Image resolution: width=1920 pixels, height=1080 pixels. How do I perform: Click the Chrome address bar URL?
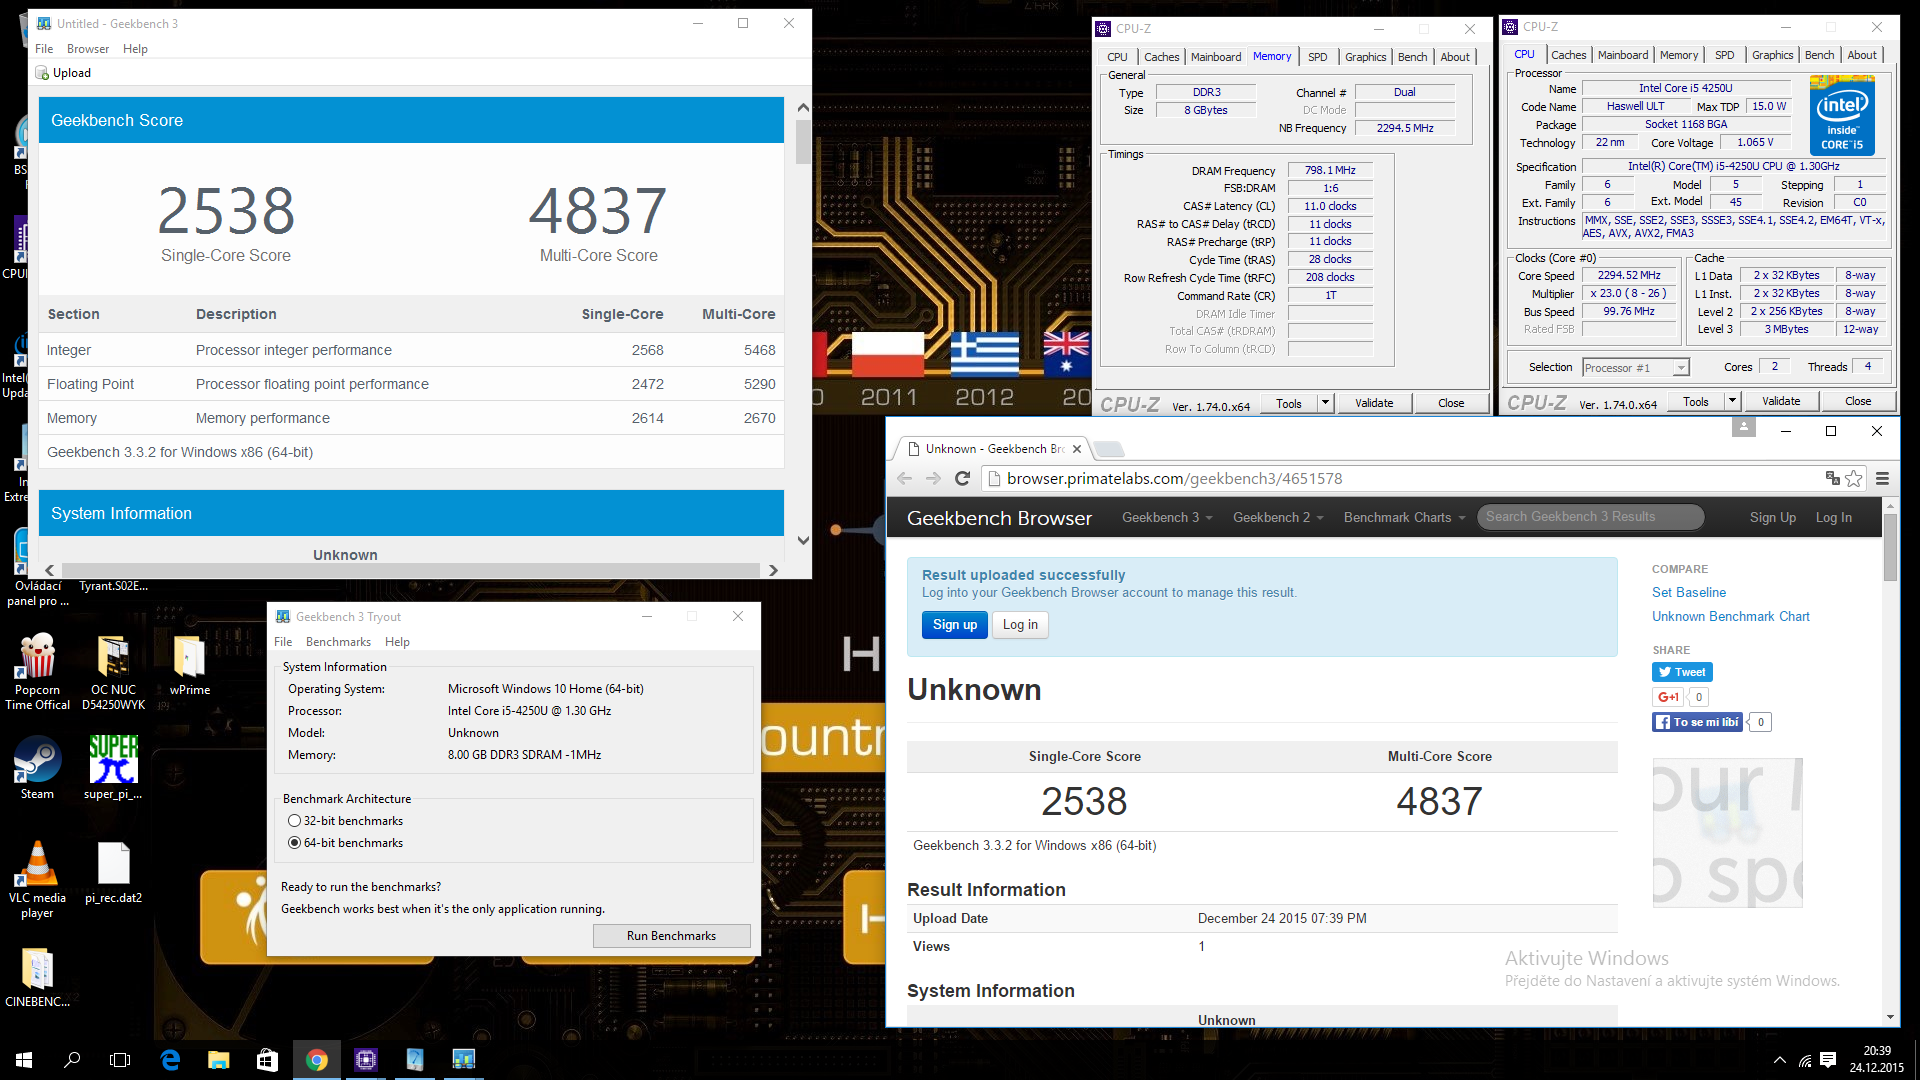click(1174, 478)
